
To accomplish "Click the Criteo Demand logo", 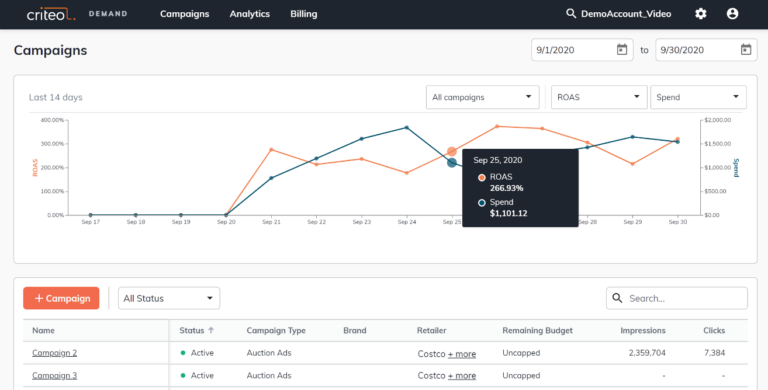I will [x=77, y=14].
